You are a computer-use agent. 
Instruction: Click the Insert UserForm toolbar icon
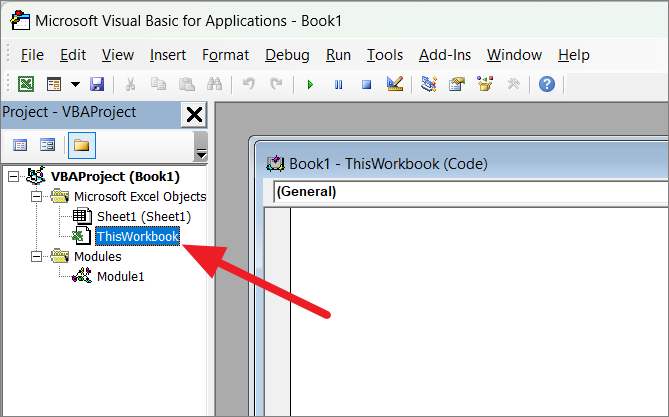[x=54, y=84]
